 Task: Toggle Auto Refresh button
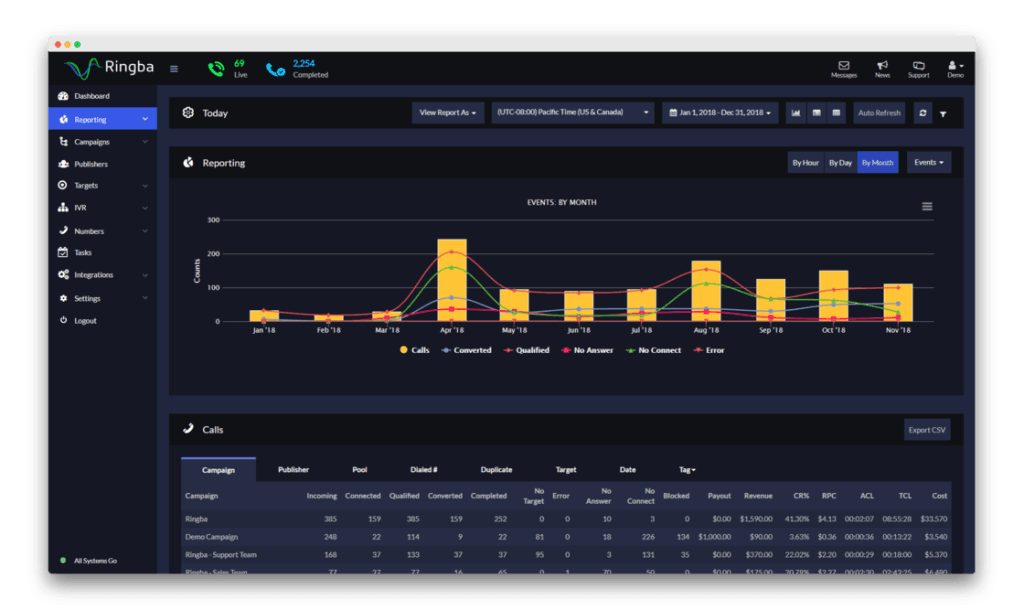879,113
